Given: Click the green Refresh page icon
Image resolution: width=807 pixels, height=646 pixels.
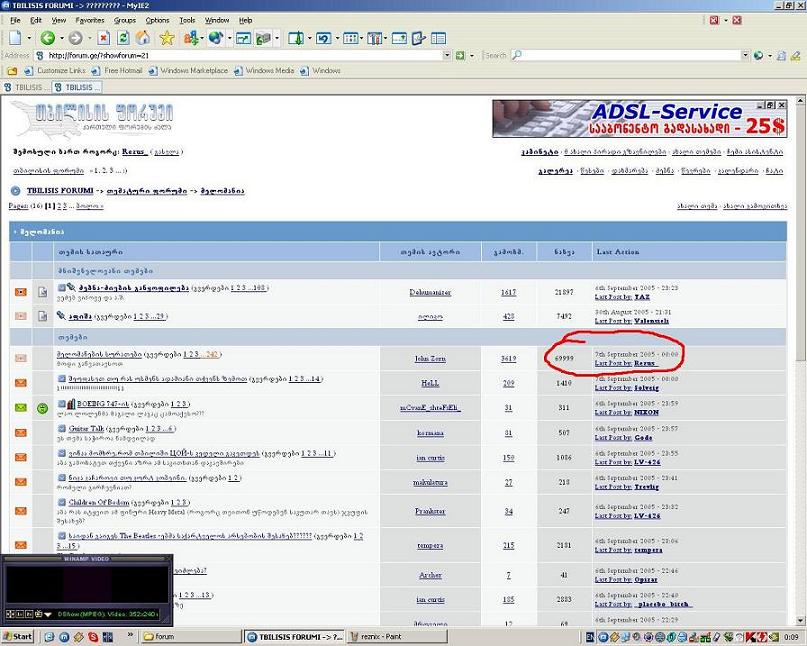Looking at the screenshot, I should point(123,38).
